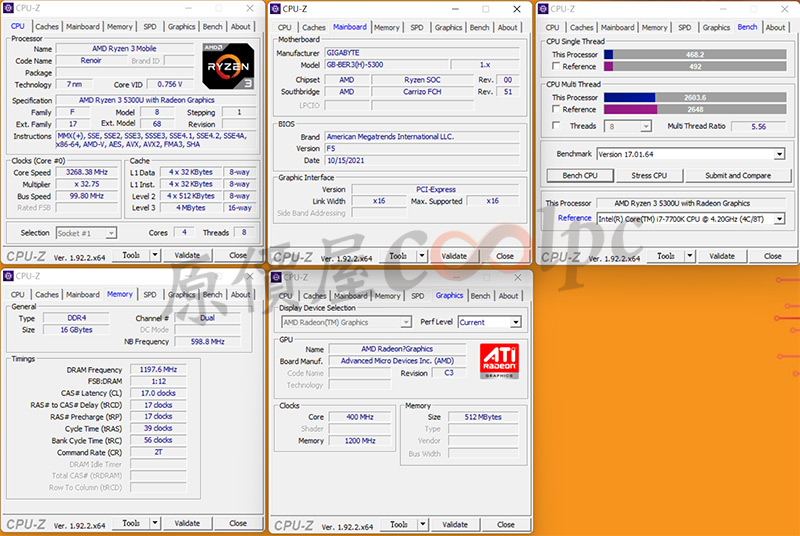Click the Manufacturer value GIGABYTE
The image size is (800, 536).
pyautogui.click(x=422, y=53)
